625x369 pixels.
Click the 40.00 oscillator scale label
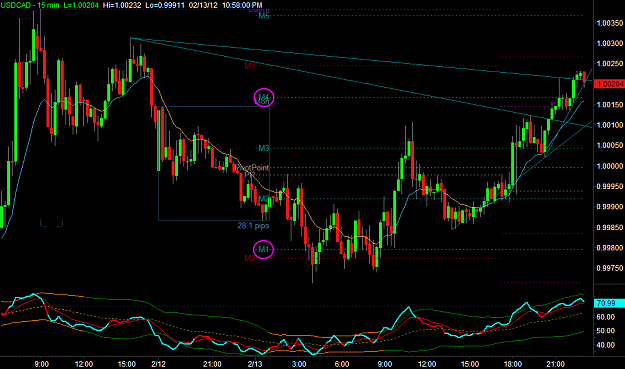click(x=606, y=345)
